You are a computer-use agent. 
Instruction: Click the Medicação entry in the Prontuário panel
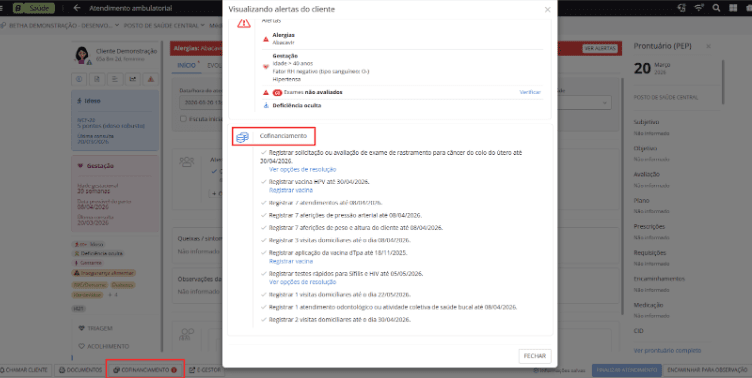[x=648, y=305]
